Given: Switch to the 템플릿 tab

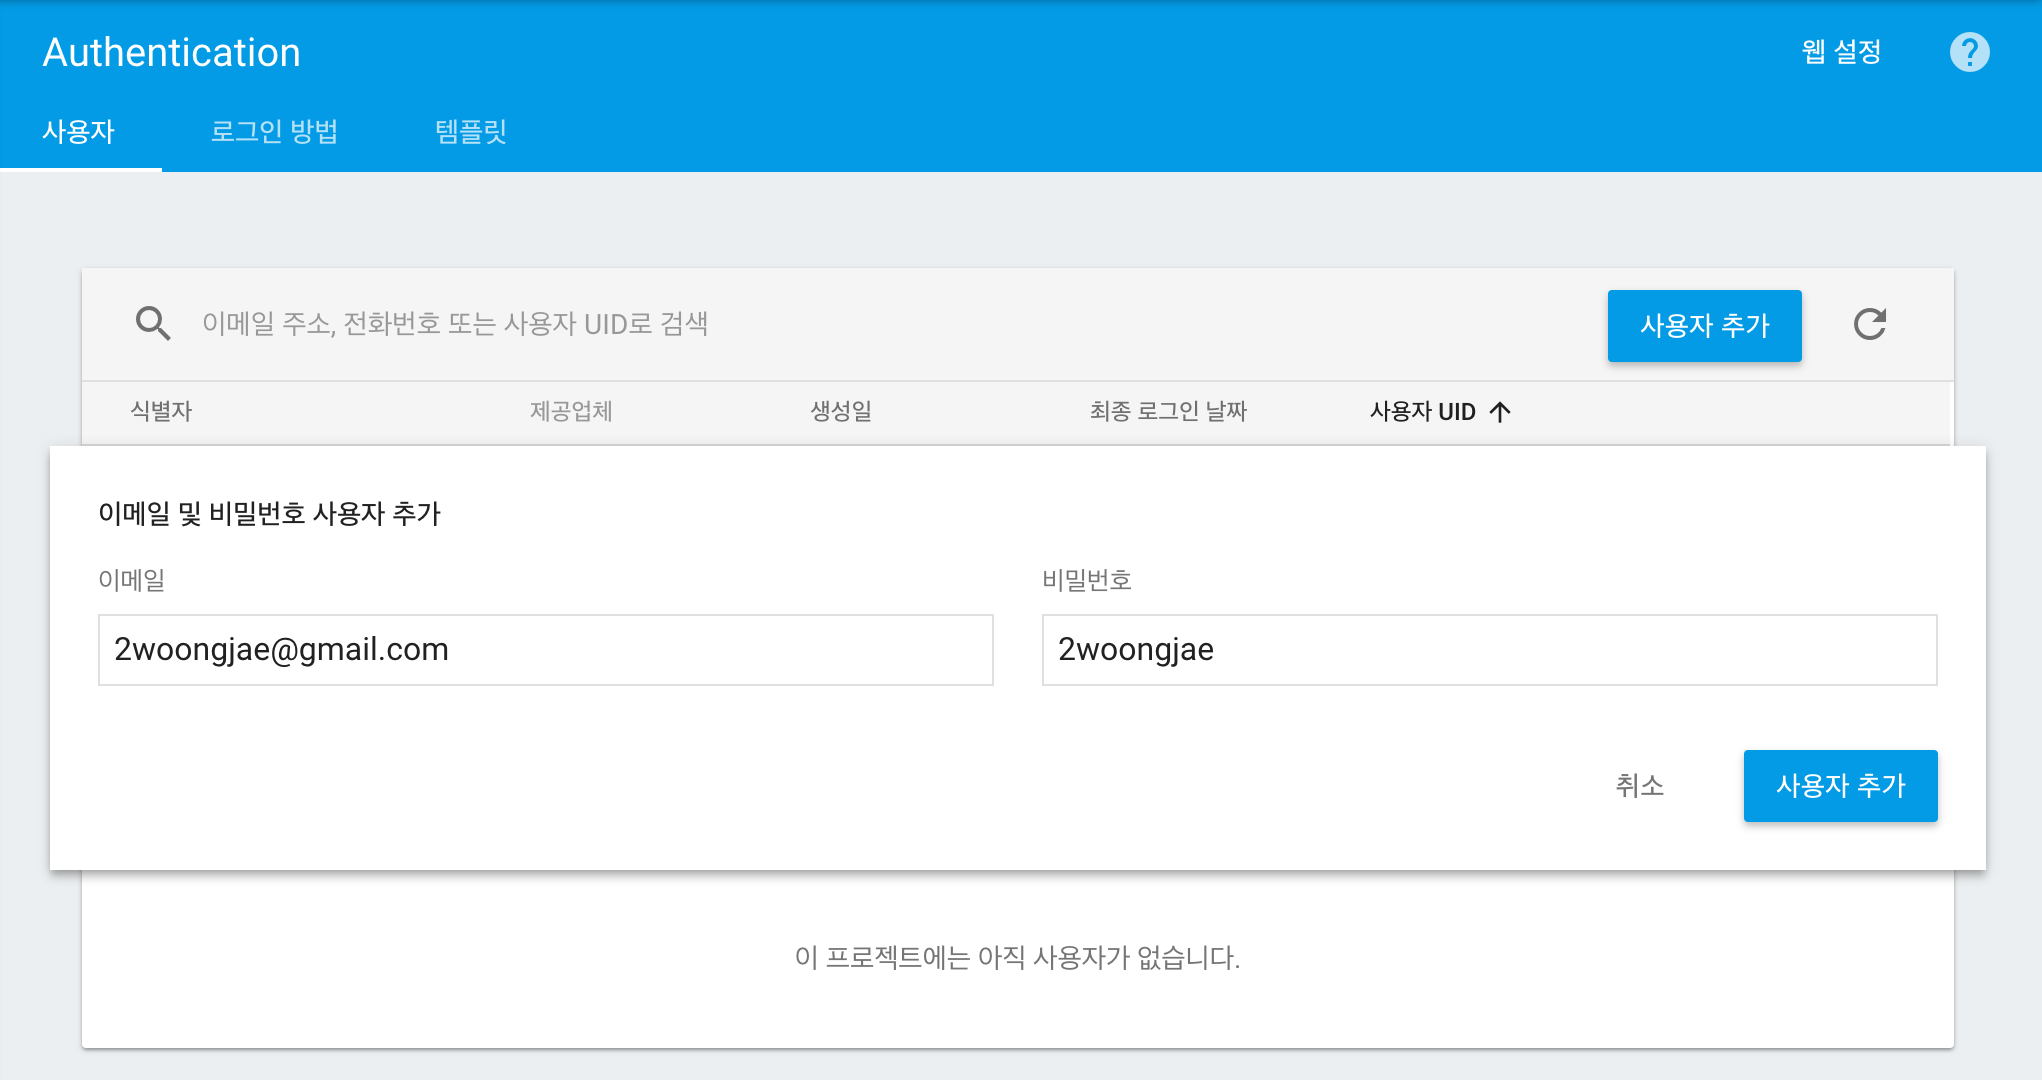Looking at the screenshot, I should (x=471, y=132).
